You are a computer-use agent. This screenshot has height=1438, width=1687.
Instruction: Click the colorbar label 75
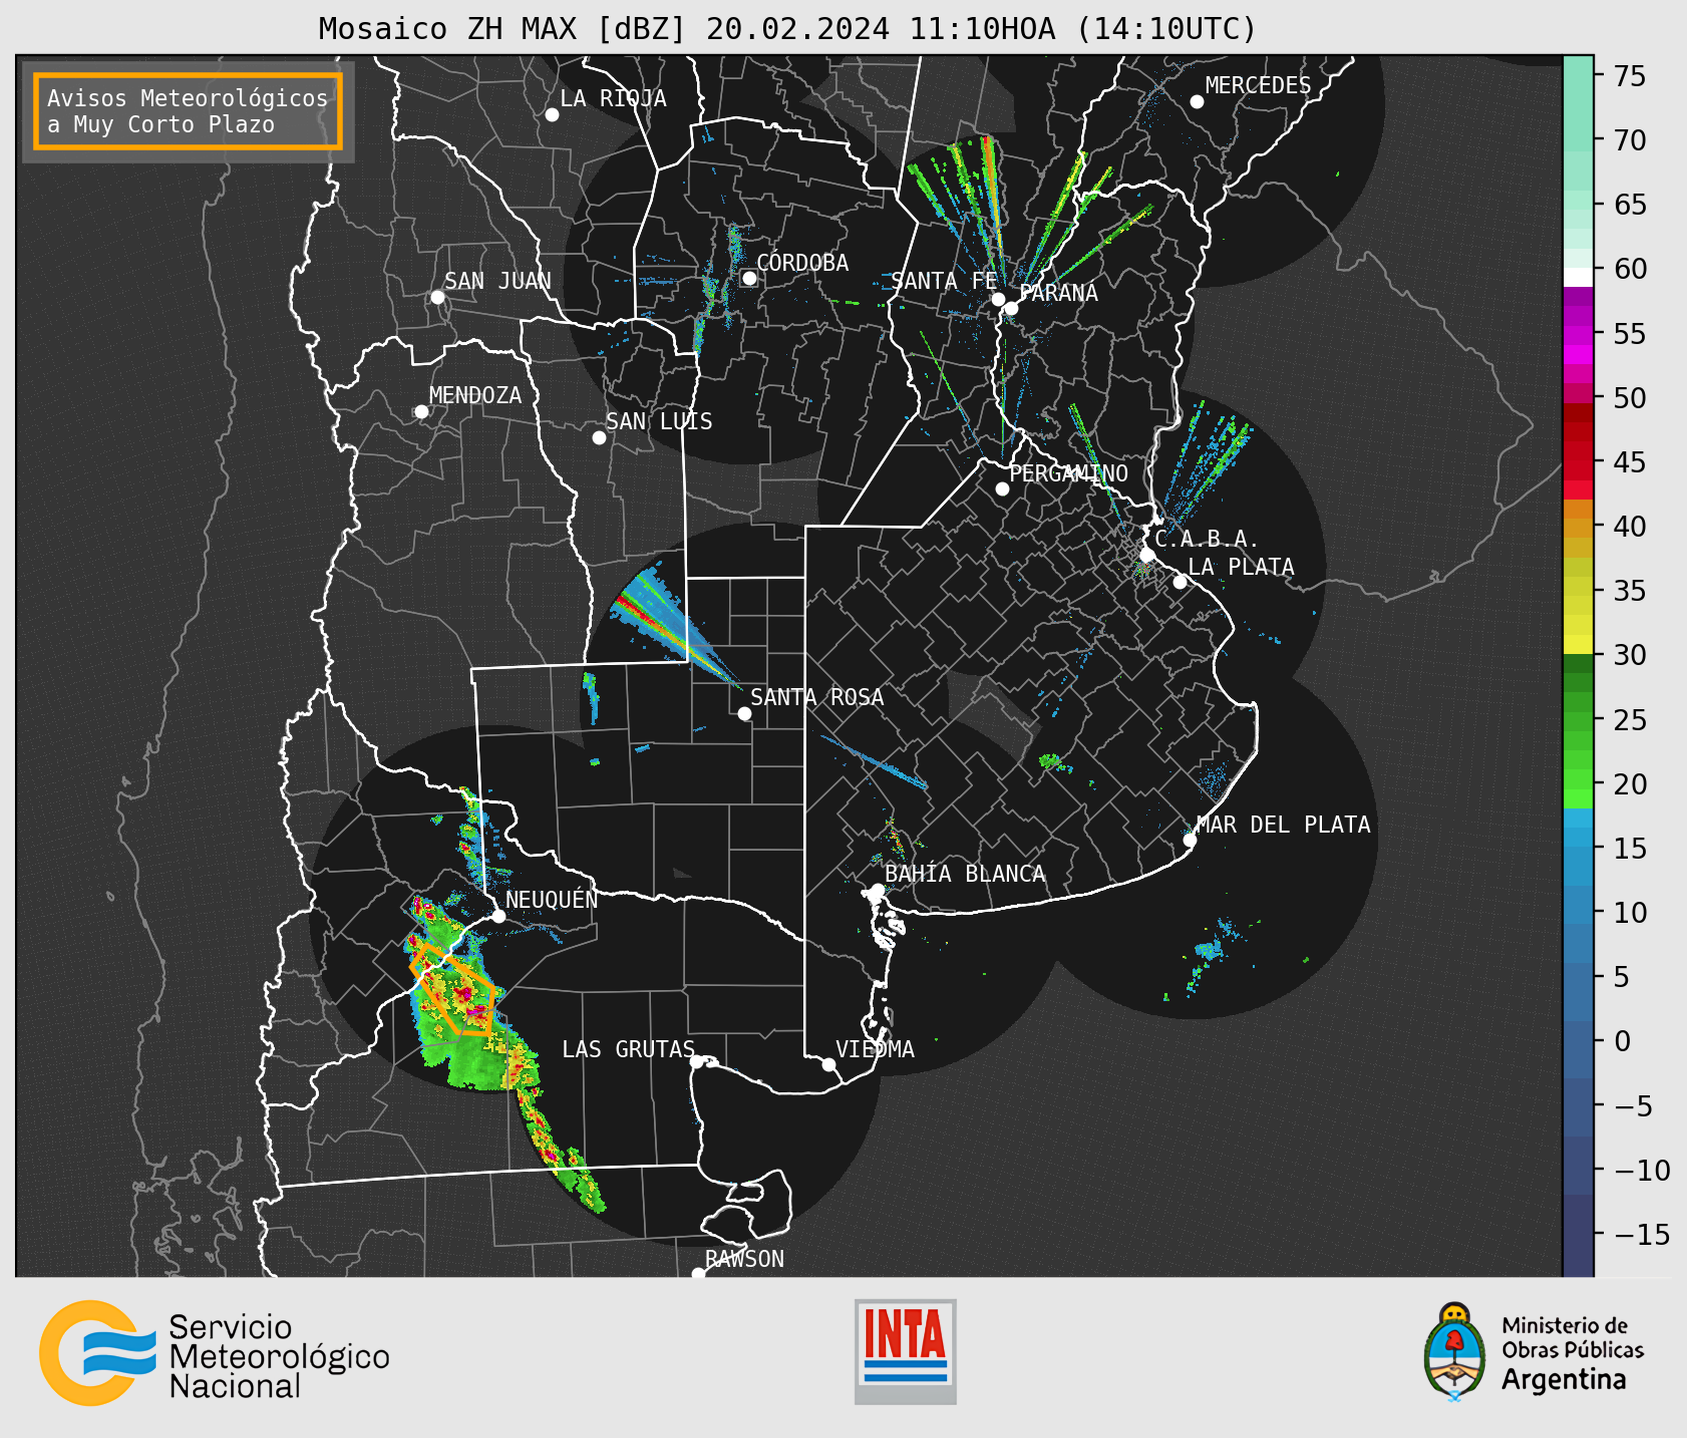[x=1629, y=76]
